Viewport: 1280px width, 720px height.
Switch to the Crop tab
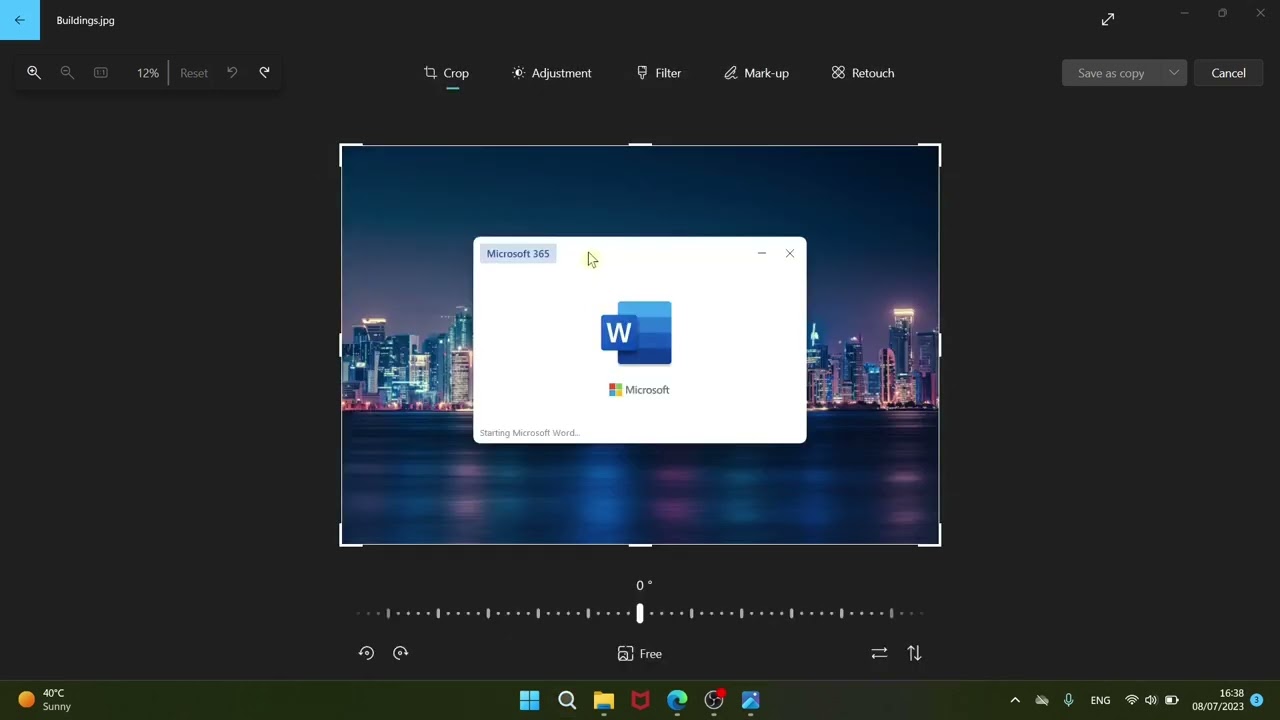pos(446,73)
